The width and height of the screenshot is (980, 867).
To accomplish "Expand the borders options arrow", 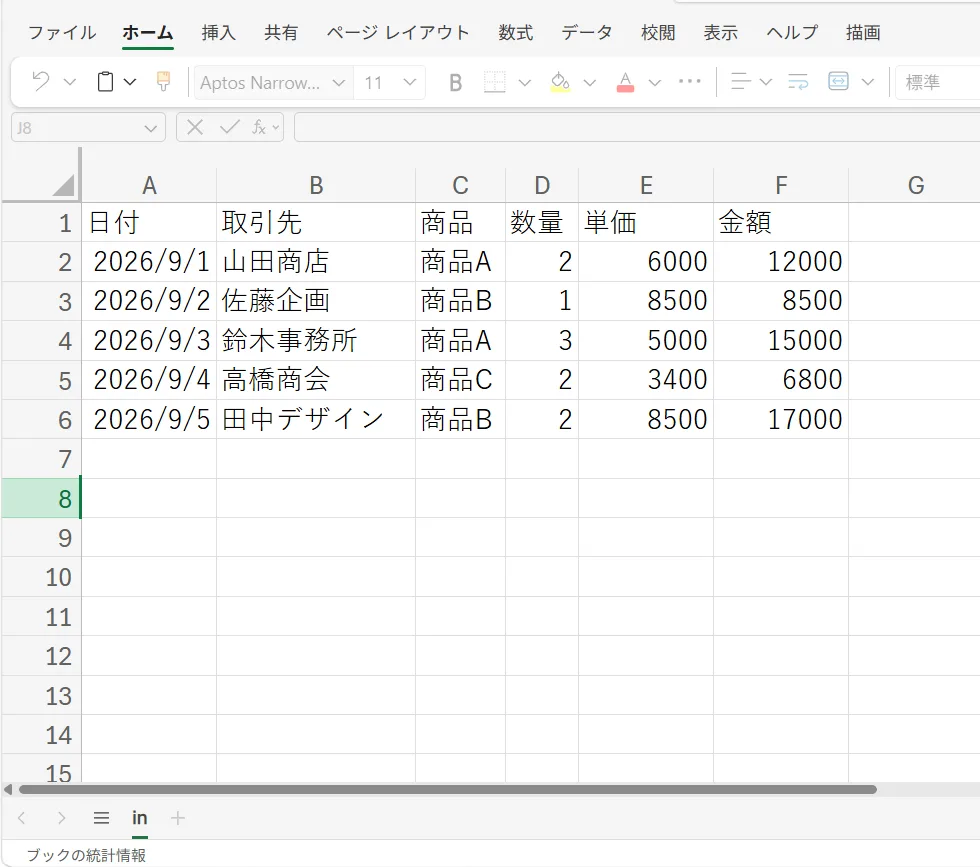I will pos(525,83).
